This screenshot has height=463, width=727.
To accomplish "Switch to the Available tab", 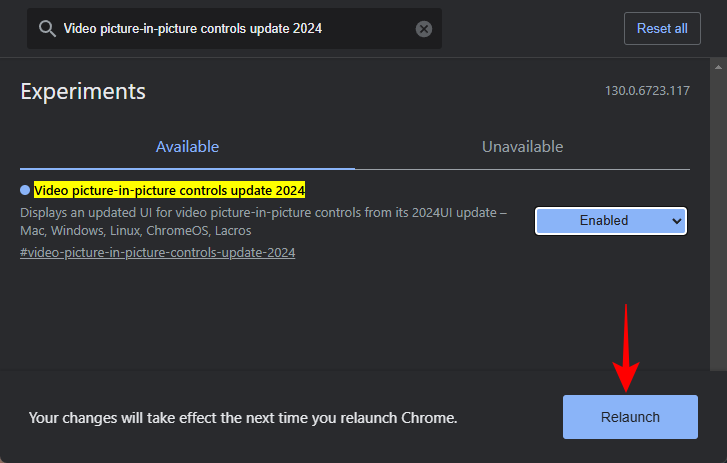I will tap(187, 147).
